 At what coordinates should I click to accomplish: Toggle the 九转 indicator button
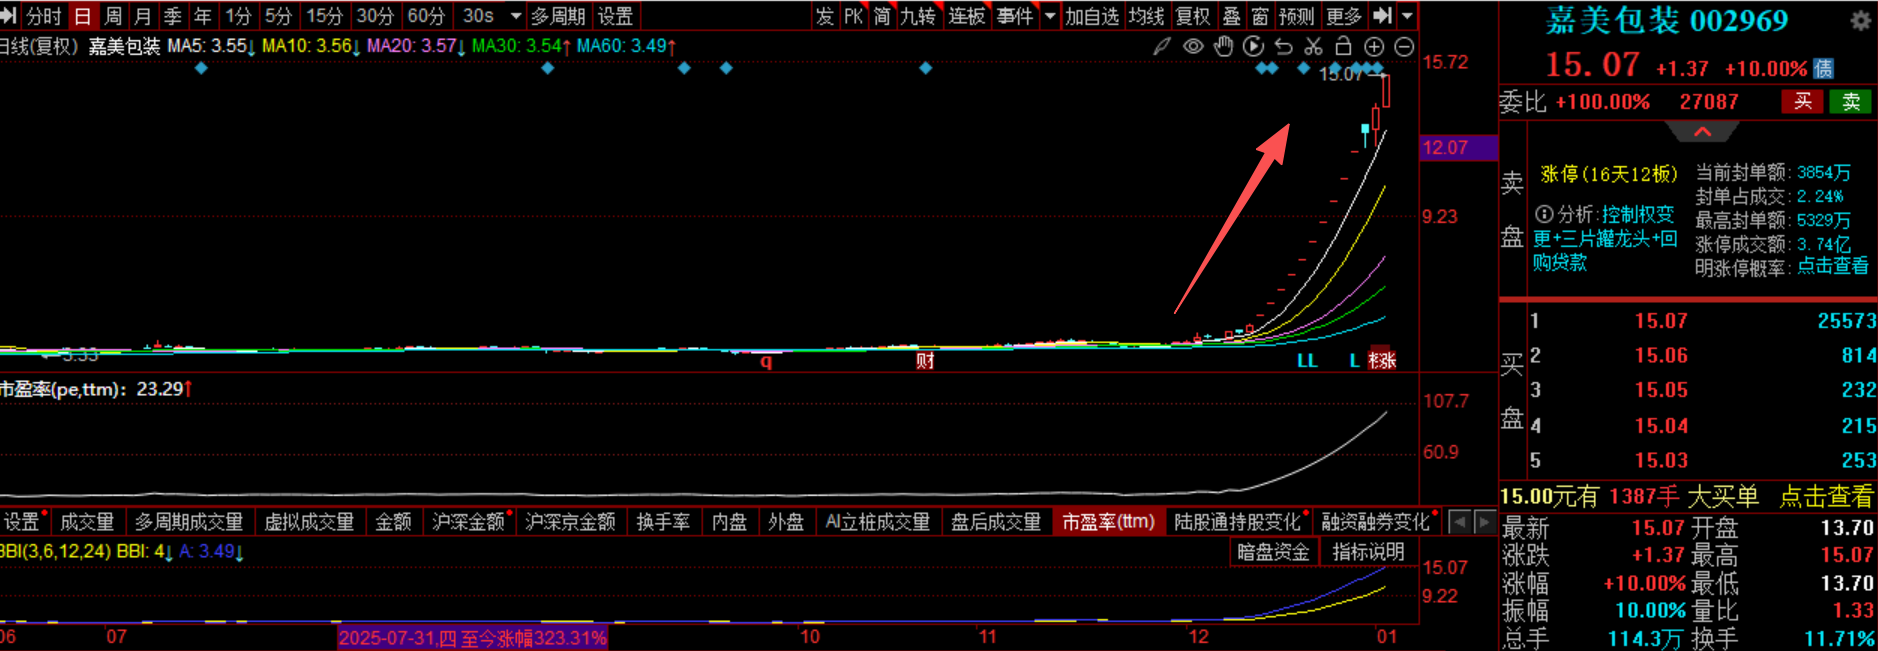(x=918, y=16)
